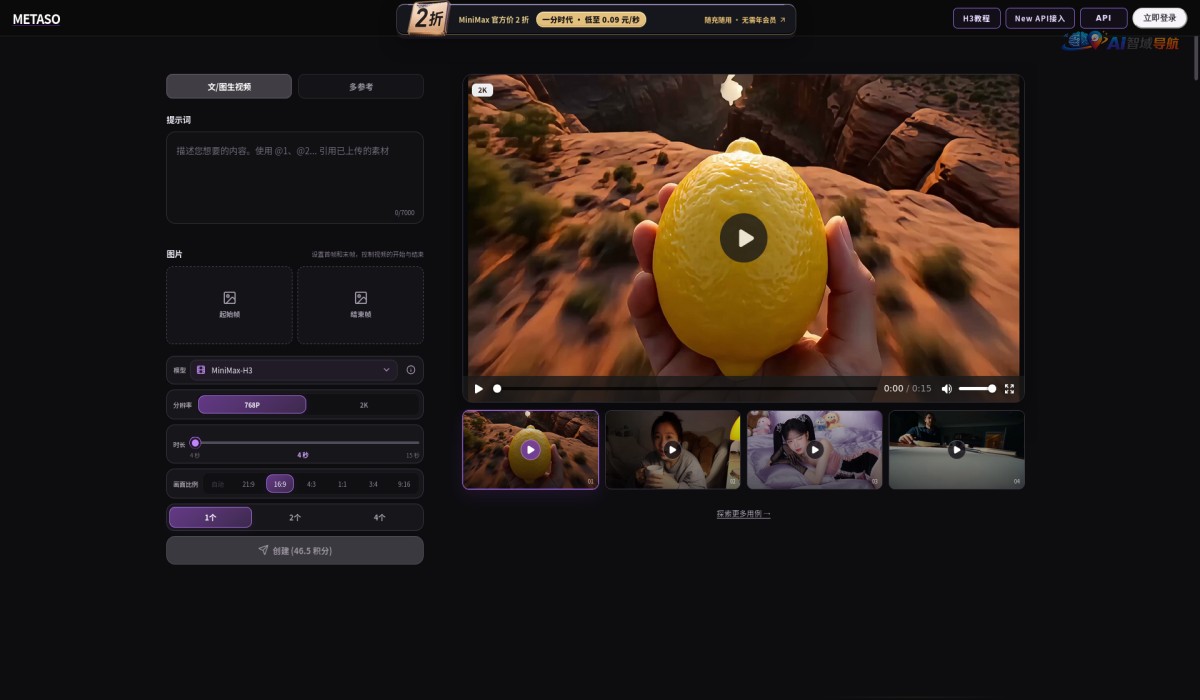Image resolution: width=1200 pixels, height=700 pixels.
Task: Click the video volume slider
Action: [x=977, y=389]
